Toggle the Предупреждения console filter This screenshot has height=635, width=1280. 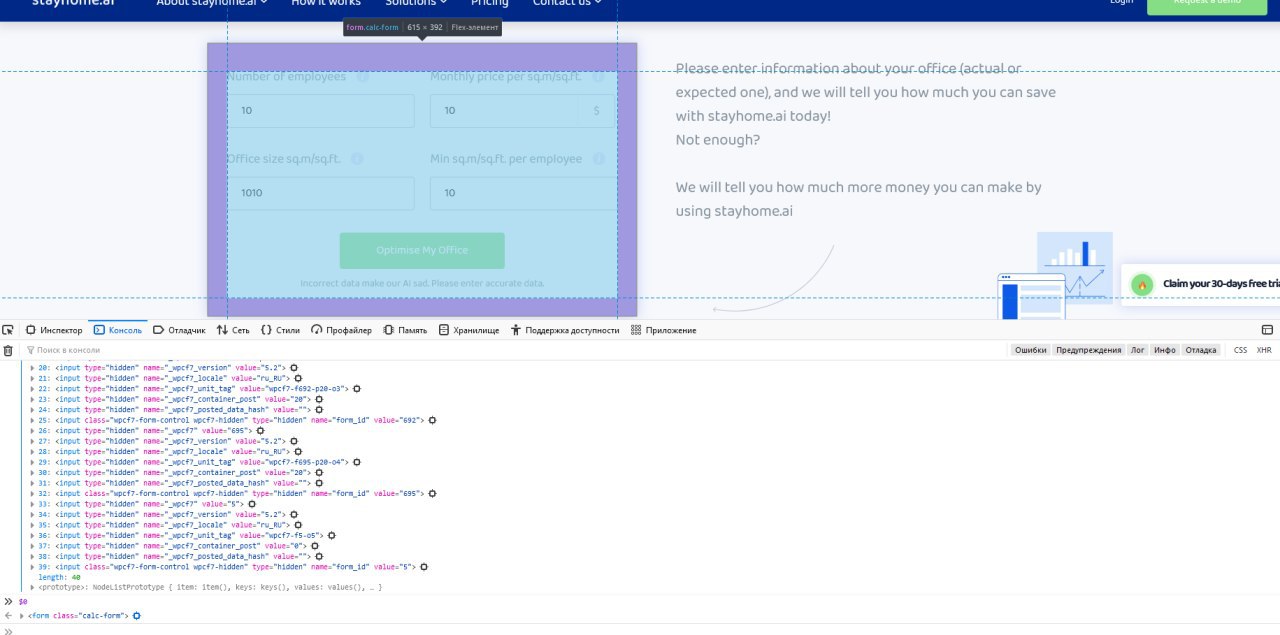(1089, 350)
